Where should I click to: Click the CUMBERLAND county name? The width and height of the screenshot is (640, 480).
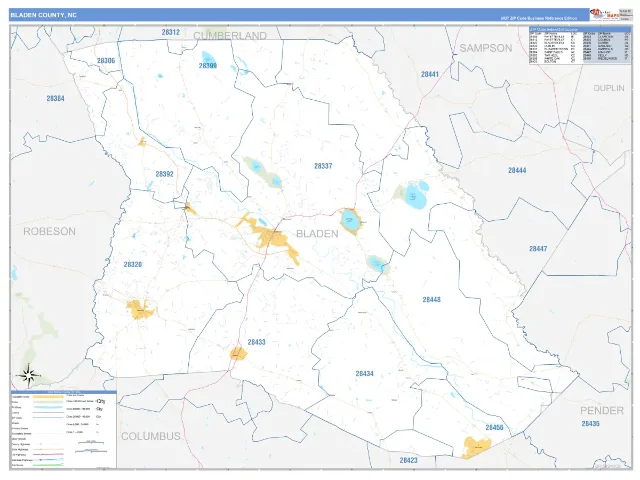coord(230,36)
